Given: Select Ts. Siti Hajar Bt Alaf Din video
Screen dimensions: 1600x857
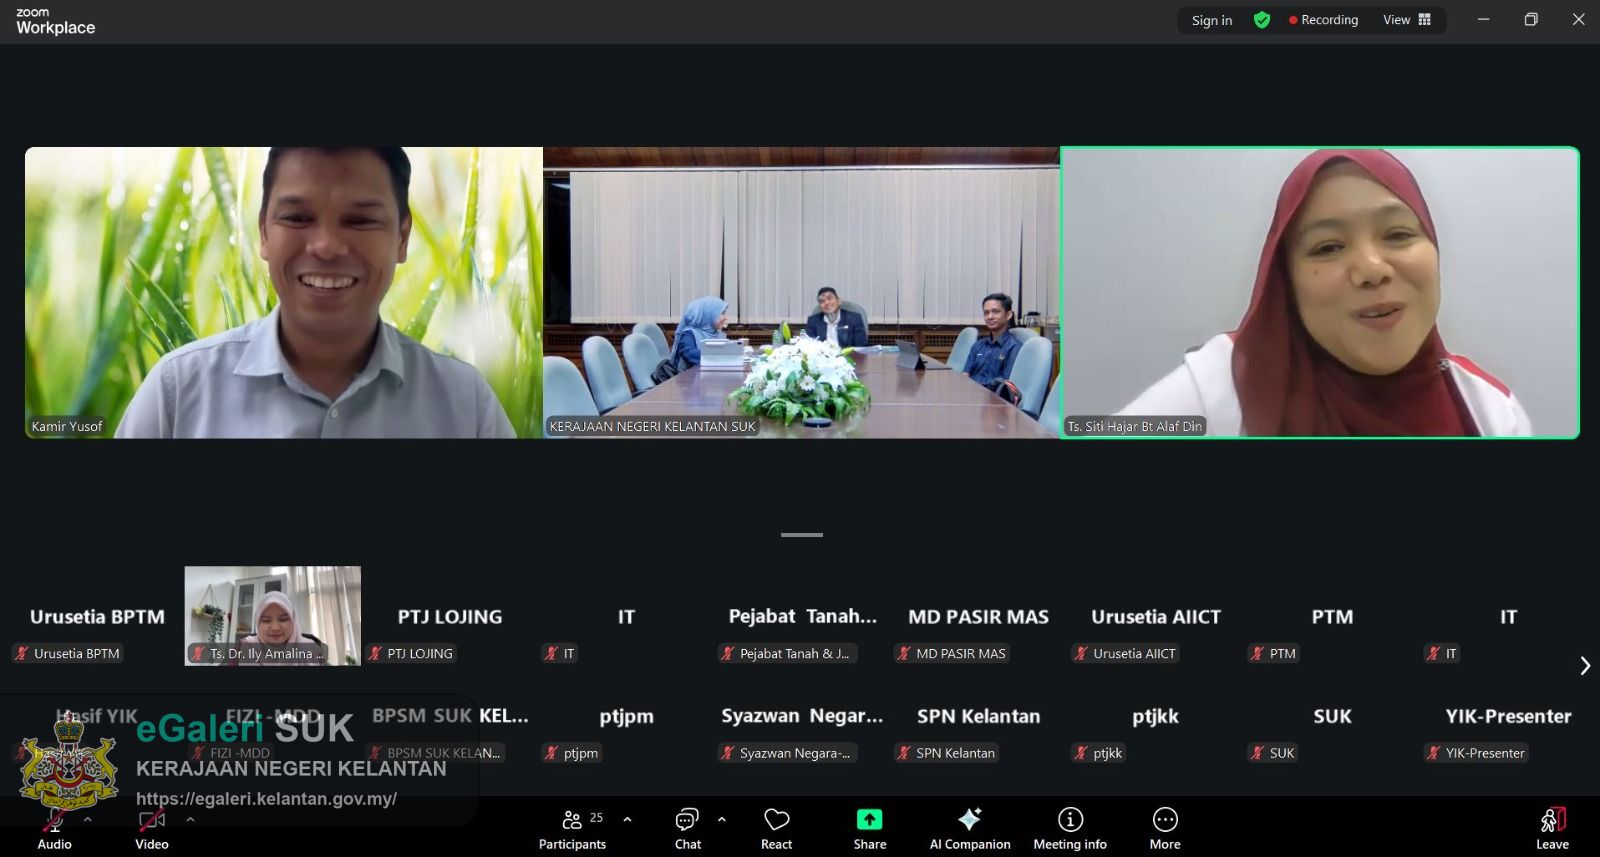Looking at the screenshot, I should pos(1320,293).
